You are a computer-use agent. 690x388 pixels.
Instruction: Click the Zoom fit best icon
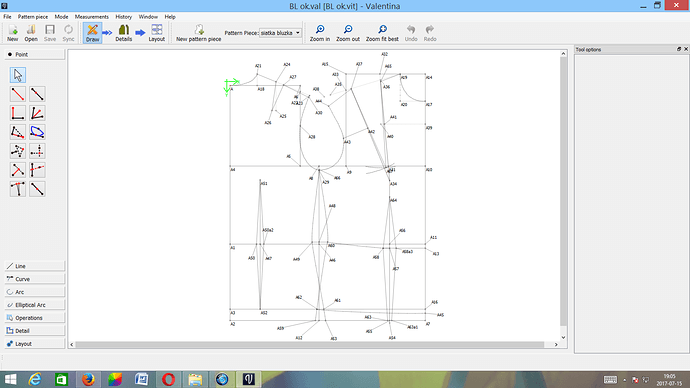tap(382, 33)
